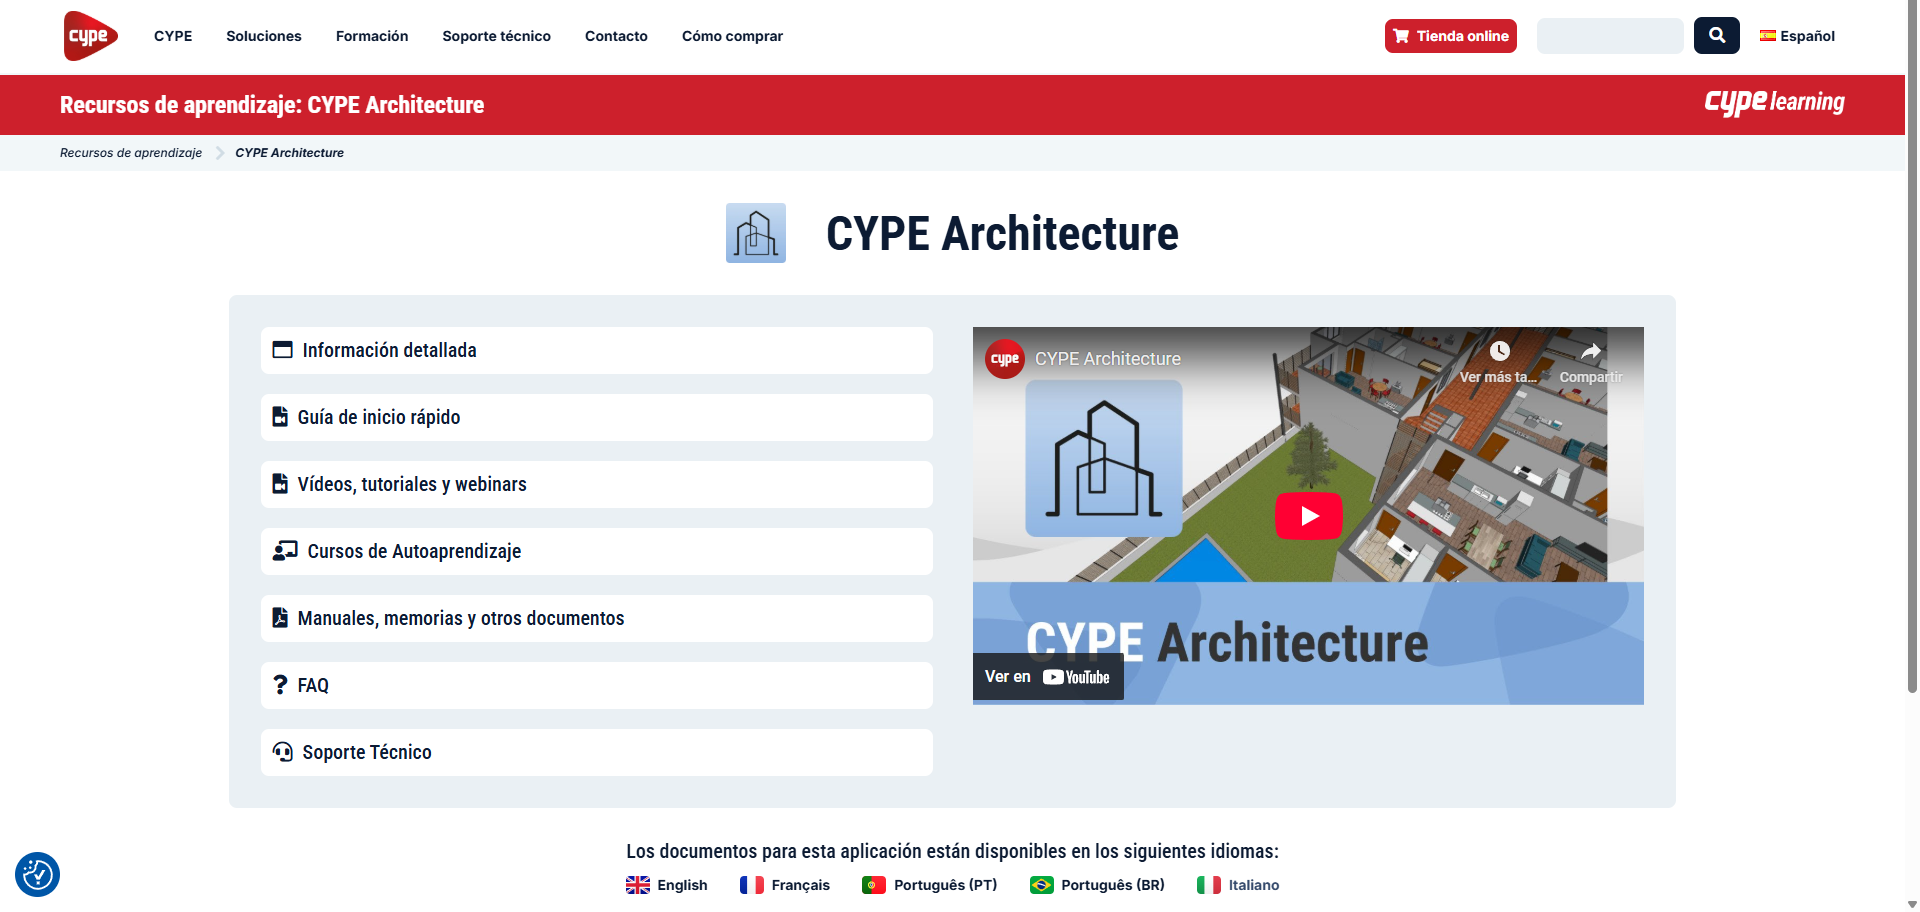Switch to English documents language
Image resolution: width=1920 pixels, height=912 pixels.
[x=667, y=885]
